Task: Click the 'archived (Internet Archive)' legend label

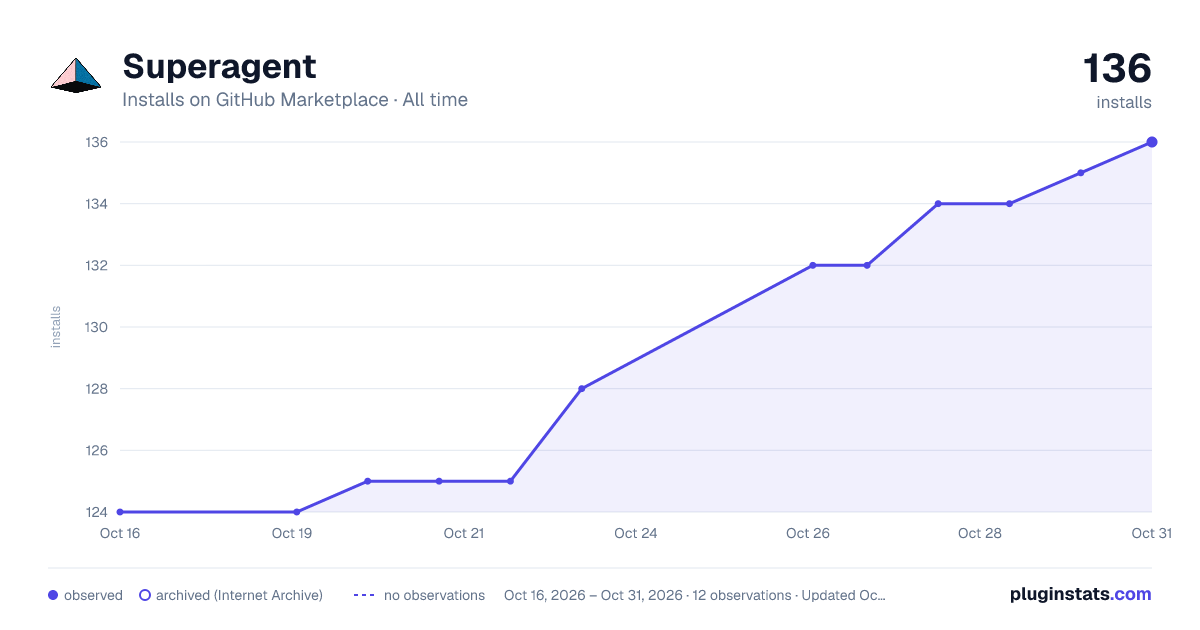Action: (x=239, y=595)
